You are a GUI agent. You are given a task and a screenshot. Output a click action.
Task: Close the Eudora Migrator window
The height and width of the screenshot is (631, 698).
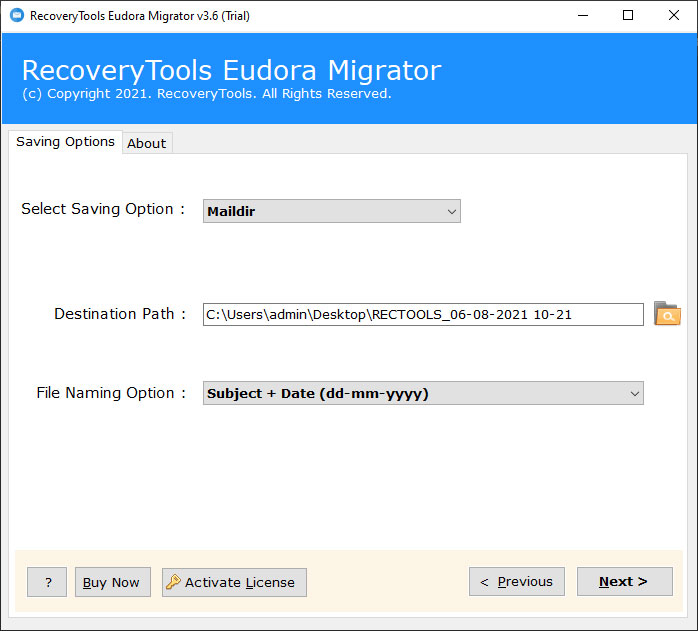(674, 16)
